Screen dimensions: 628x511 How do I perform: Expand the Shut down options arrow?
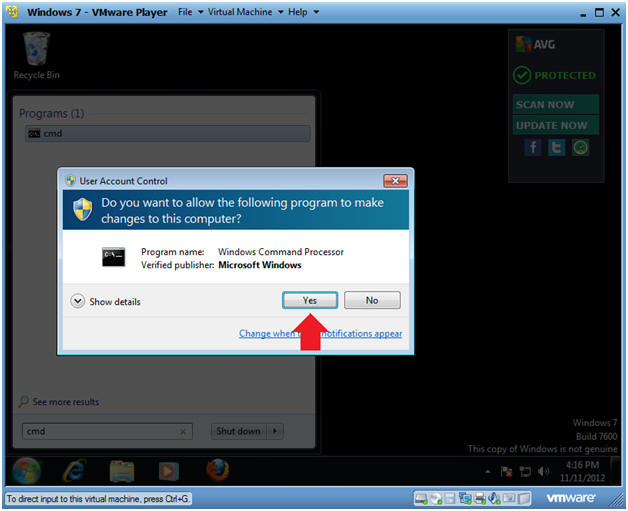coord(275,431)
